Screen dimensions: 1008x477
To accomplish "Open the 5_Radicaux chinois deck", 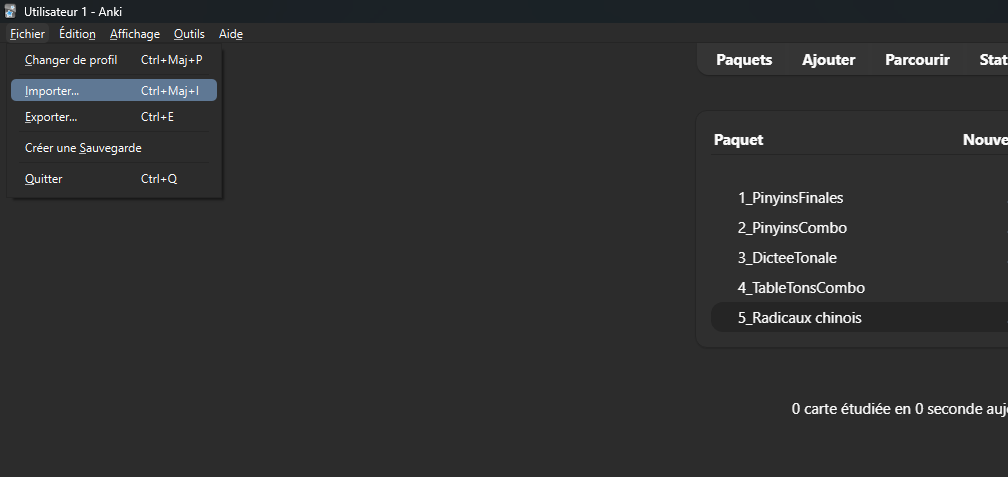I will click(799, 318).
